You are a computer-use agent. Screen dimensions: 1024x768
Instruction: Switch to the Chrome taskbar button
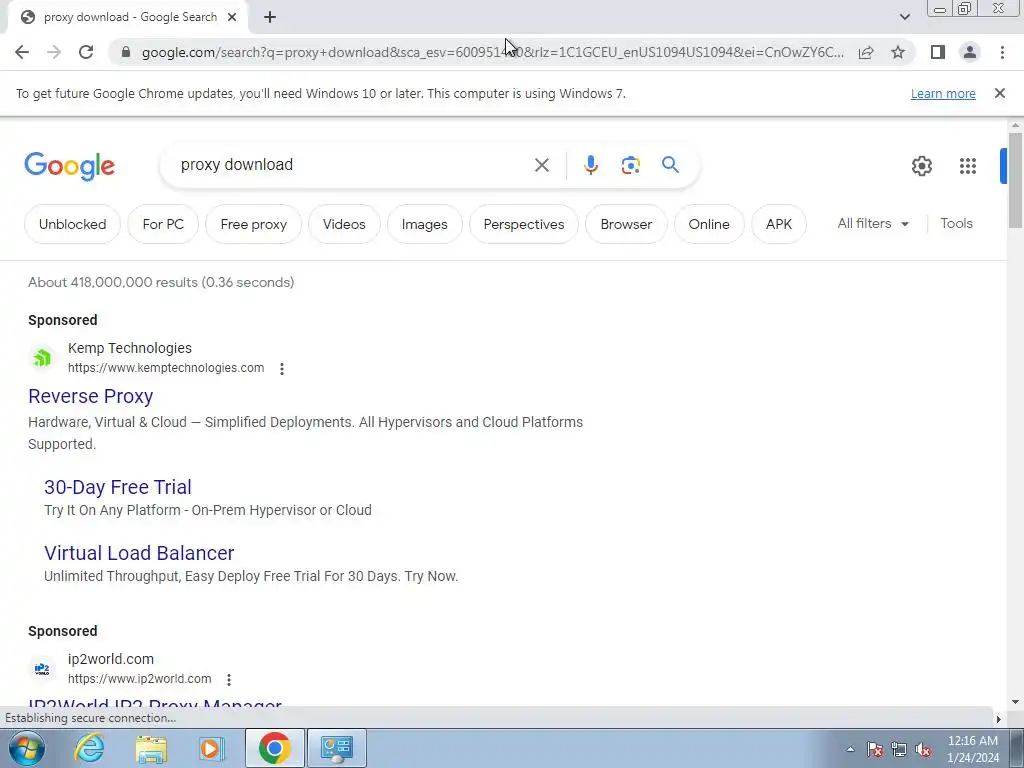coord(274,748)
